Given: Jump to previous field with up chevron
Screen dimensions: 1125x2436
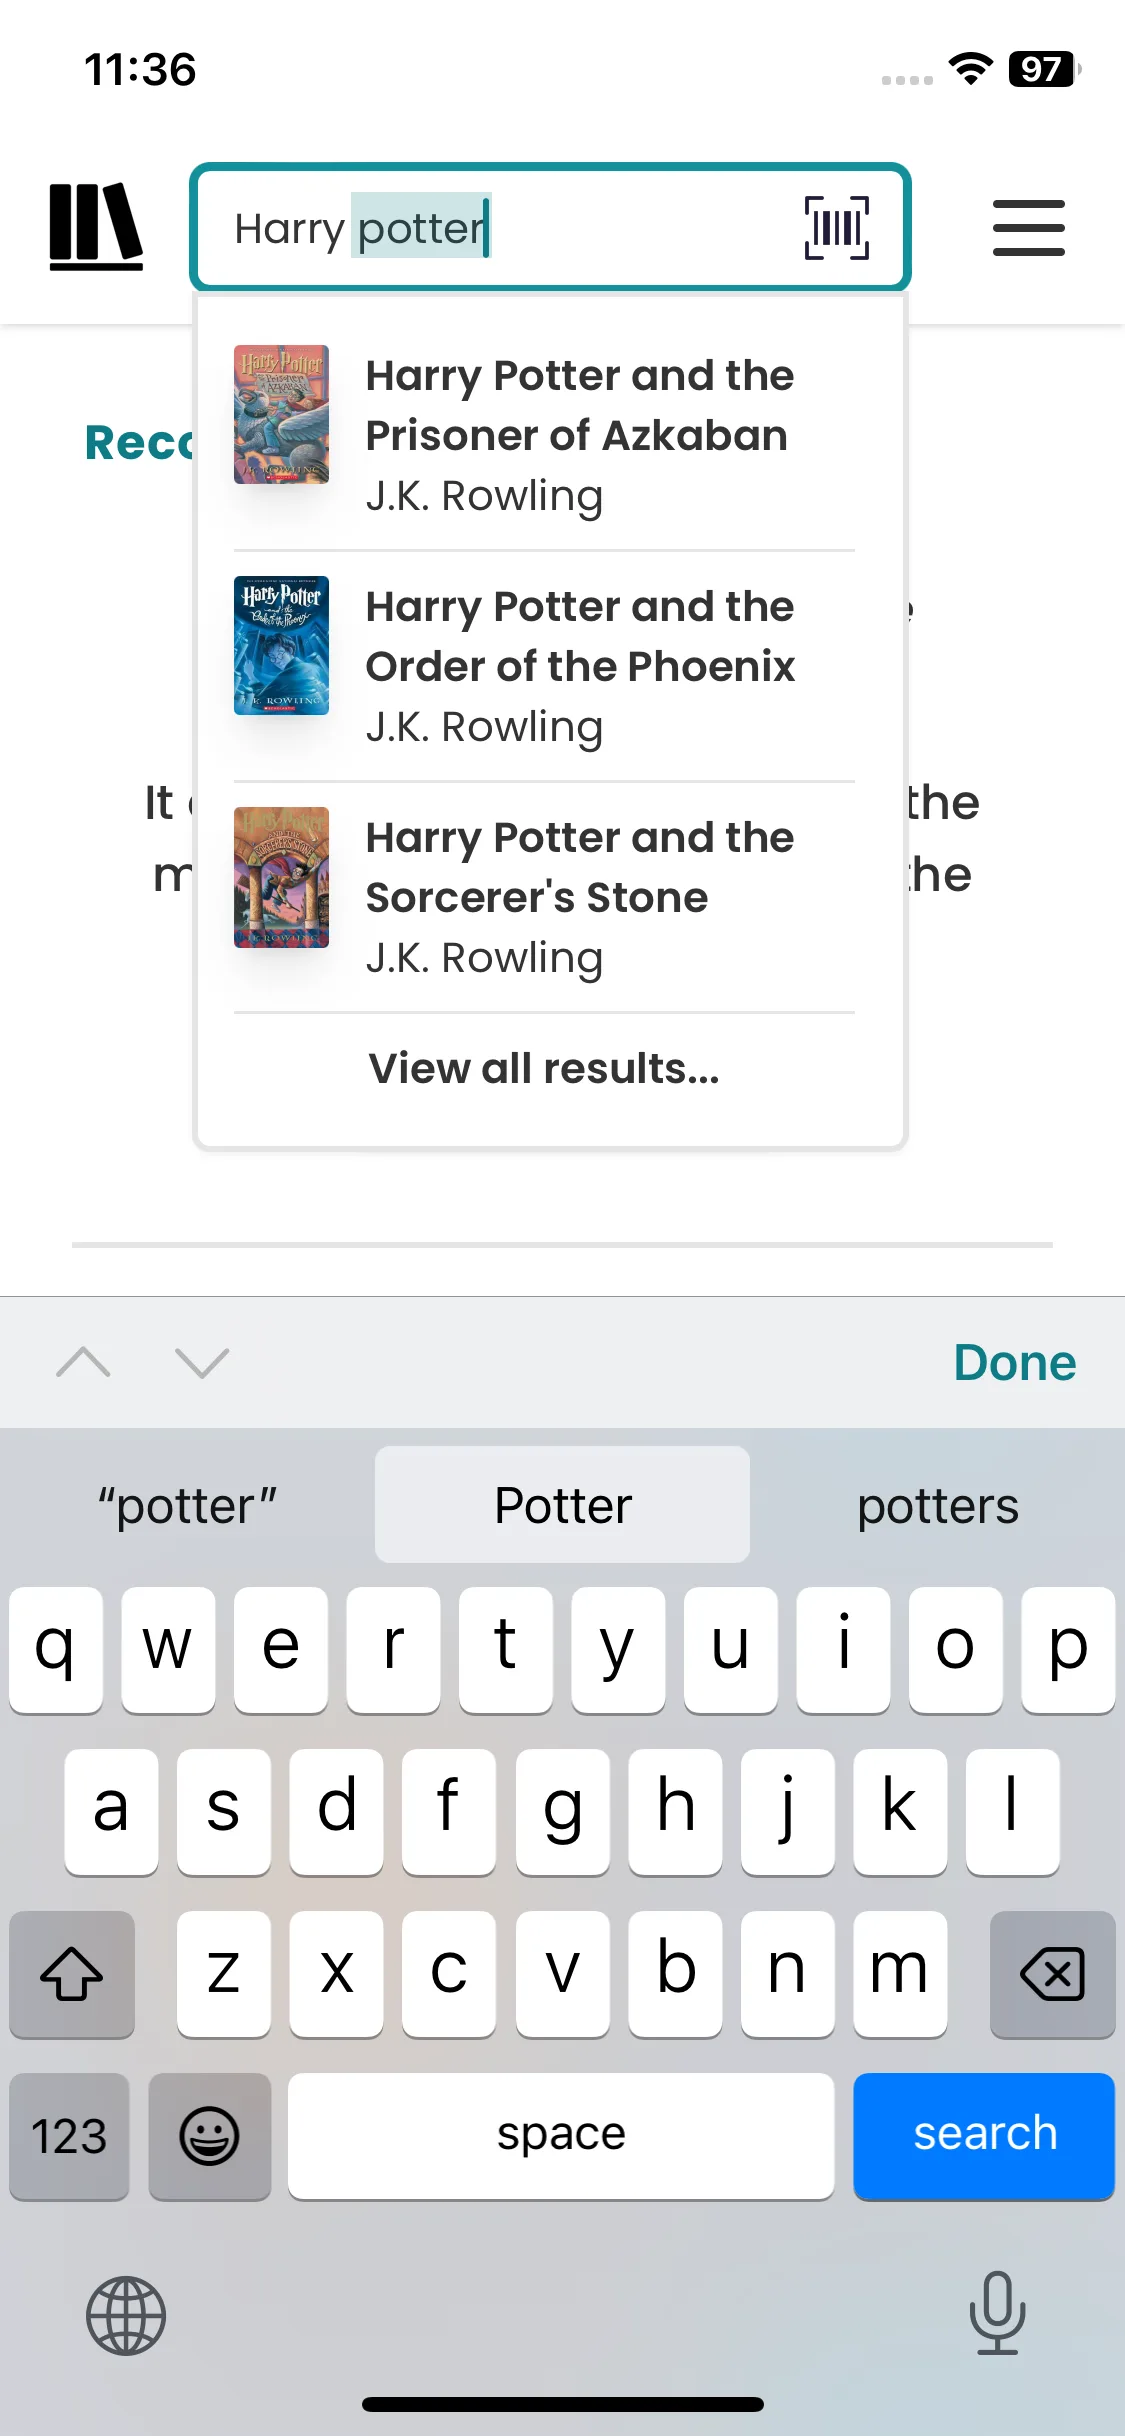Looking at the screenshot, I should (x=84, y=1362).
